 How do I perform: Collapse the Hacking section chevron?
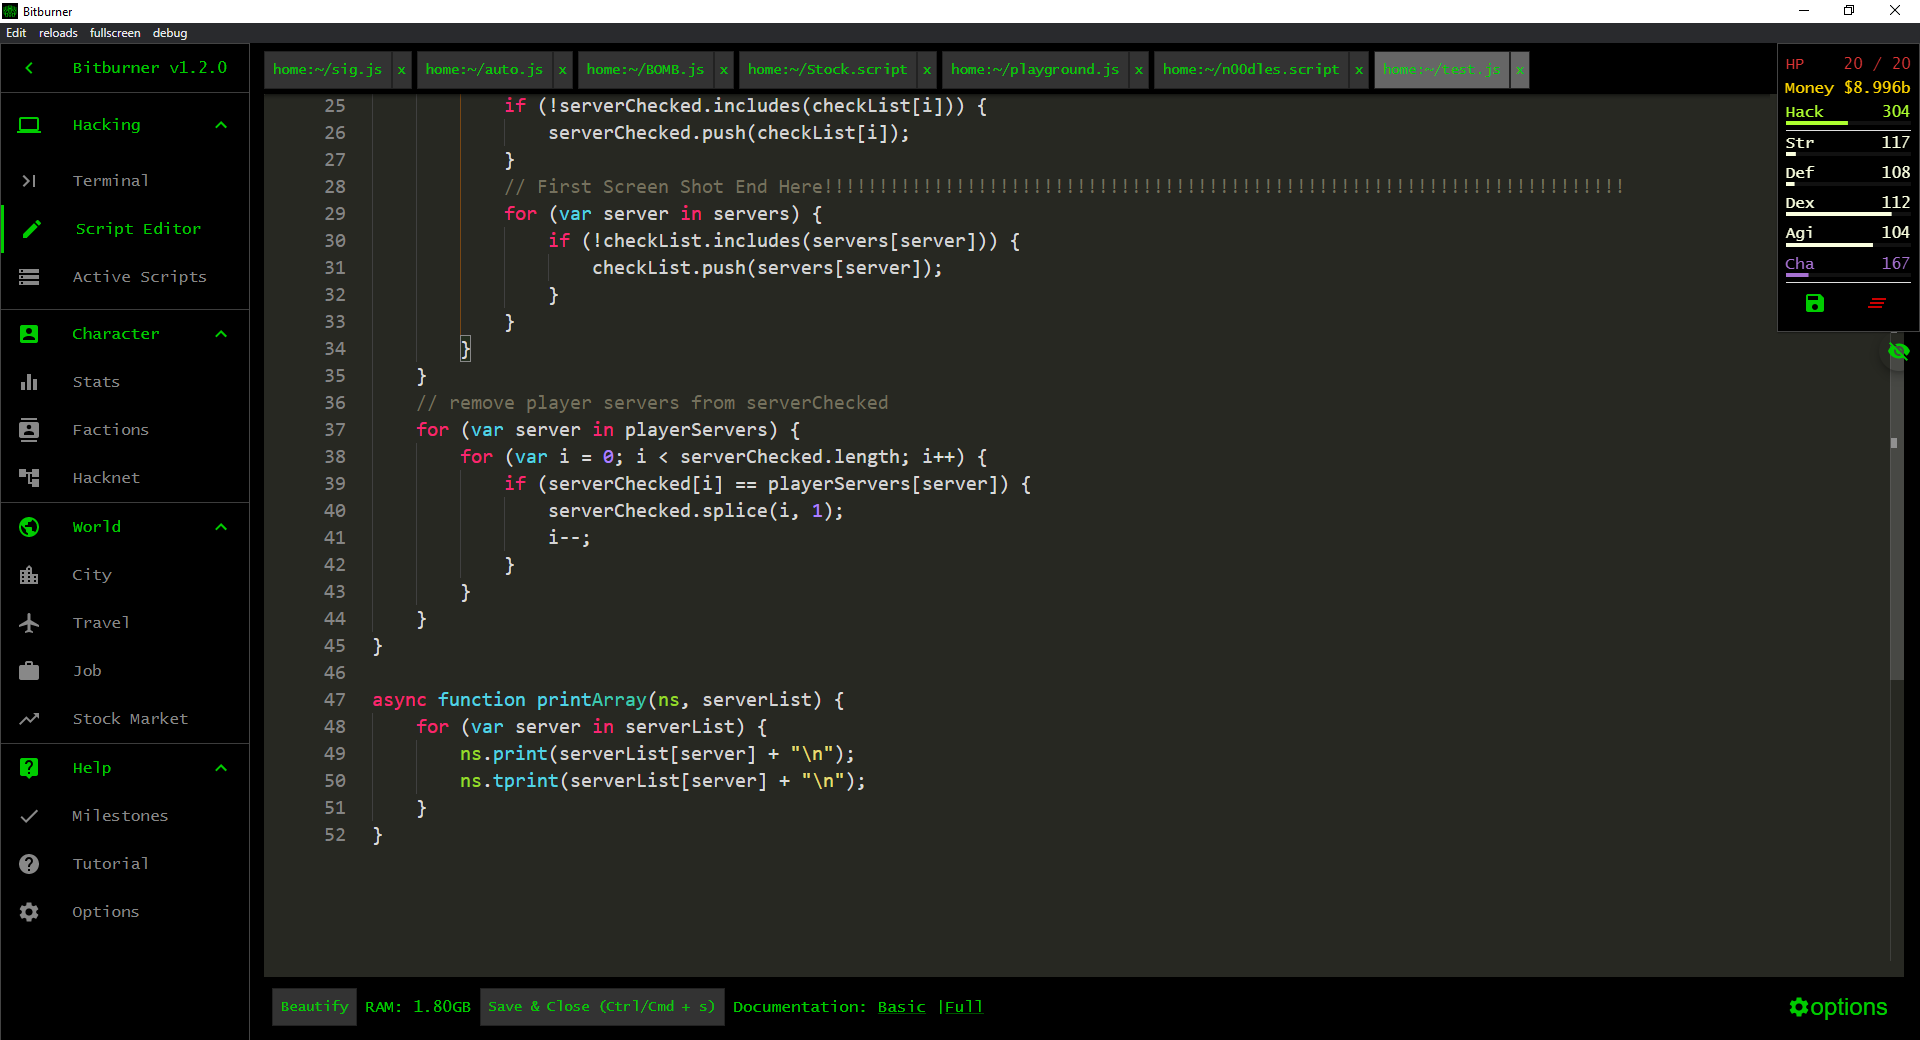(221, 125)
